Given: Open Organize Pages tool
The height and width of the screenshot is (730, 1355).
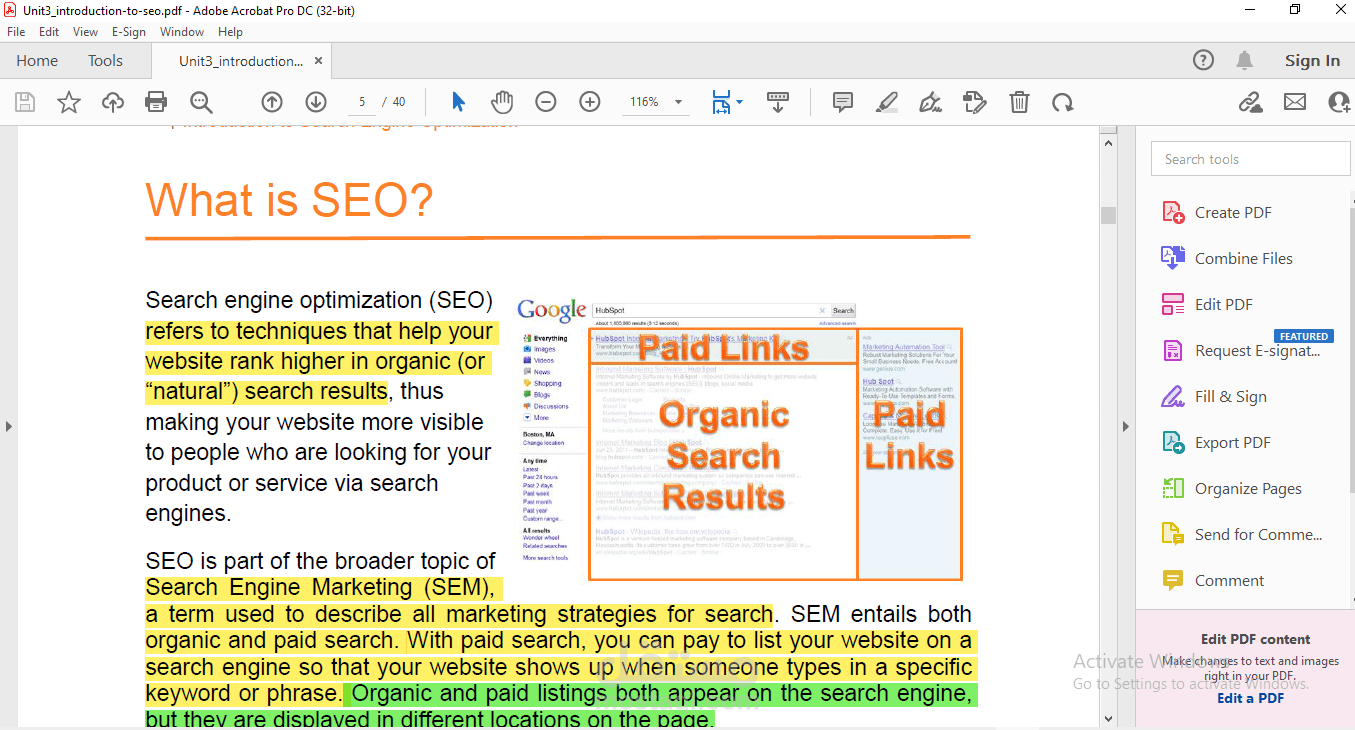Looking at the screenshot, I should click(x=1248, y=488).
